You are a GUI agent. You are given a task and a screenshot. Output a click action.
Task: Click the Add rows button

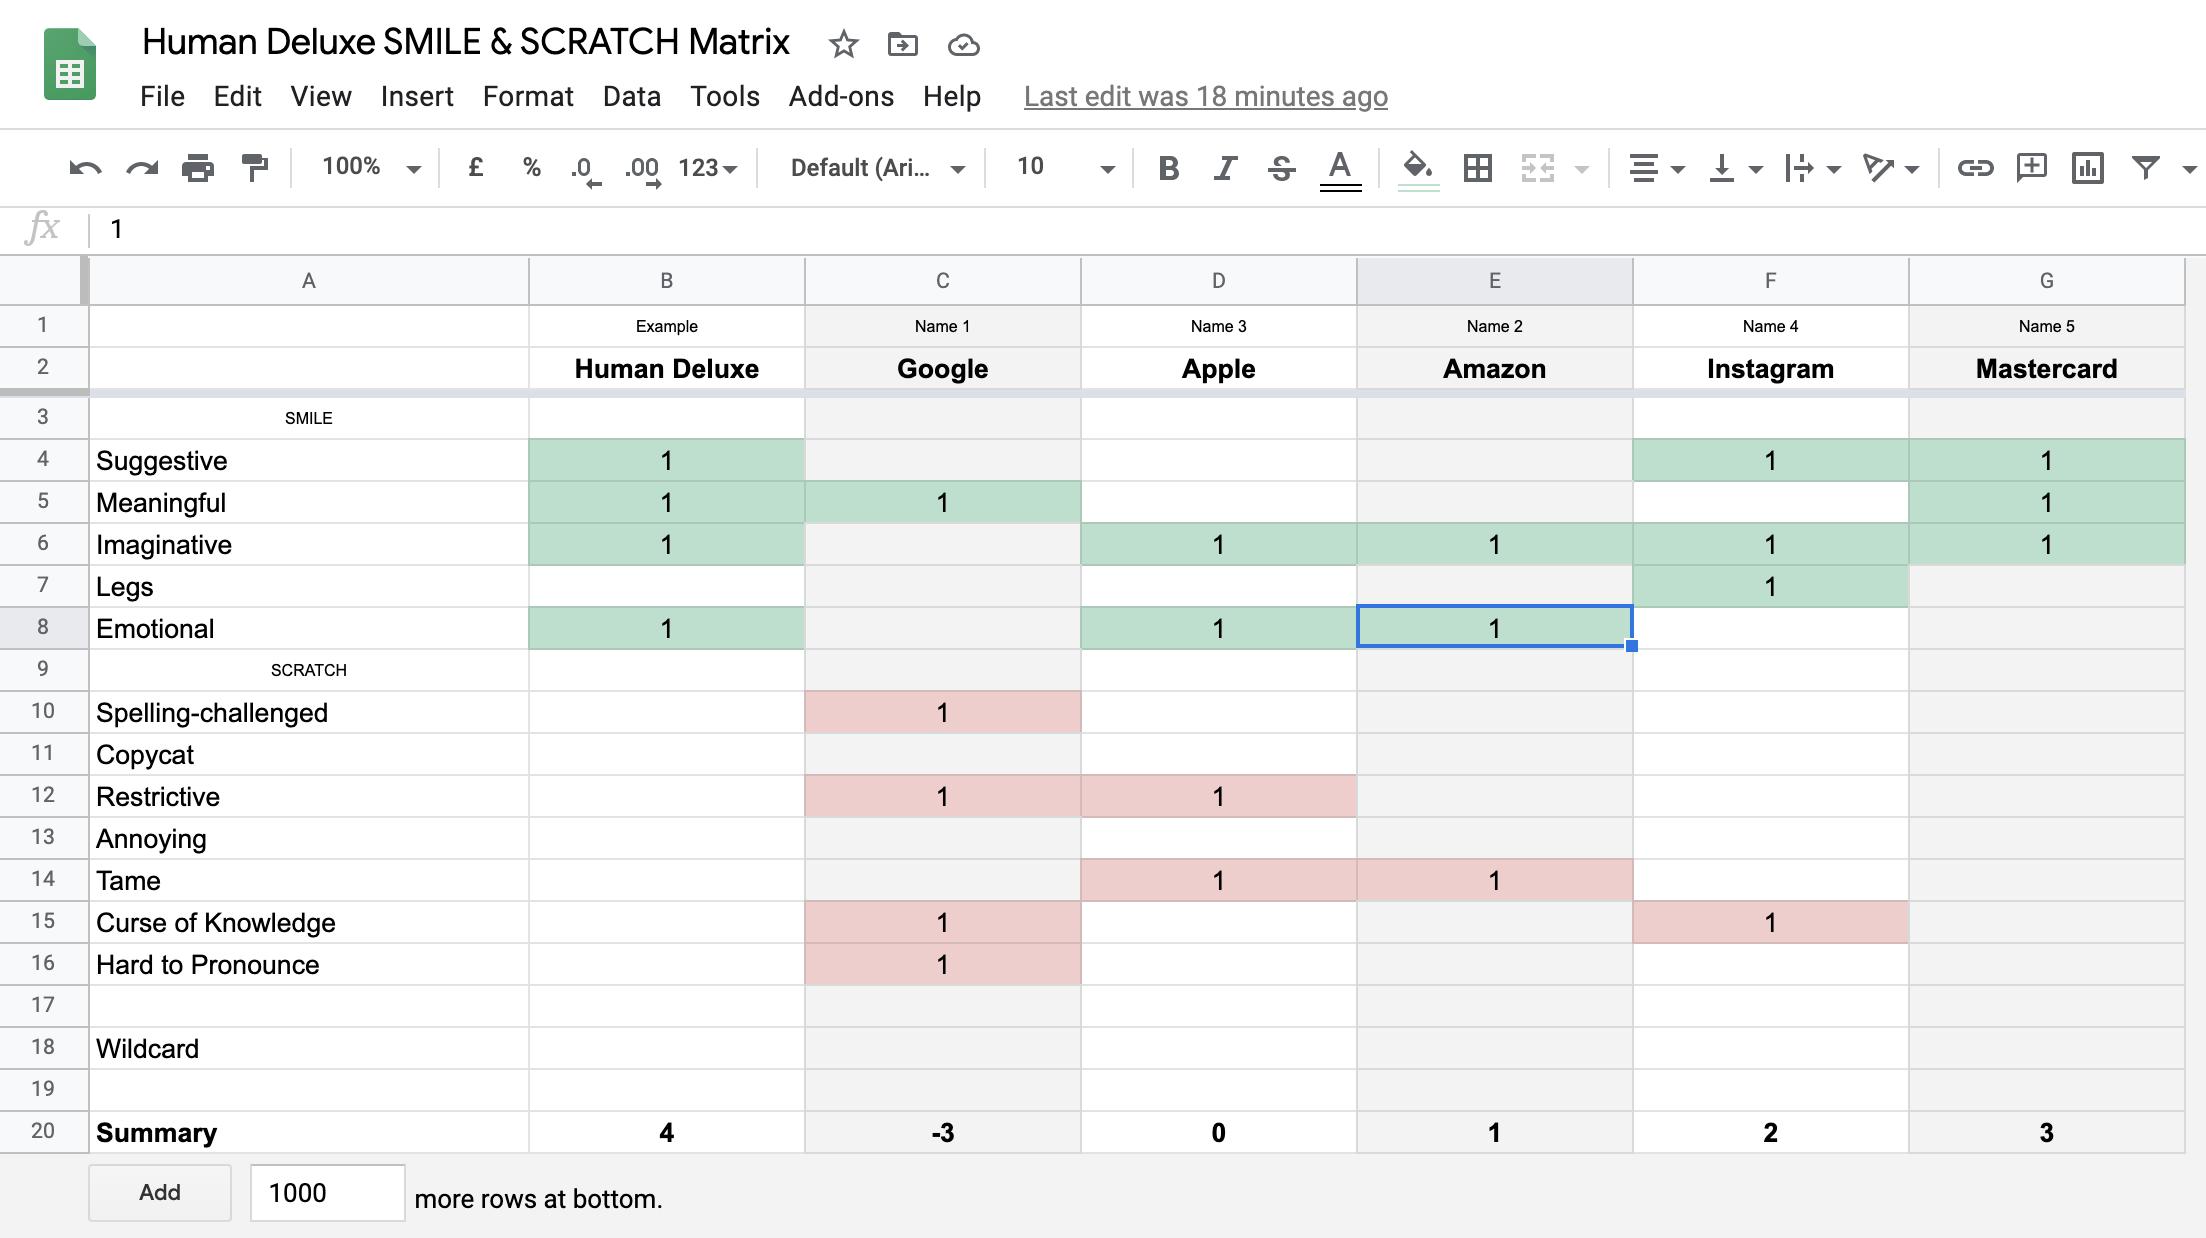point(160,1192)
